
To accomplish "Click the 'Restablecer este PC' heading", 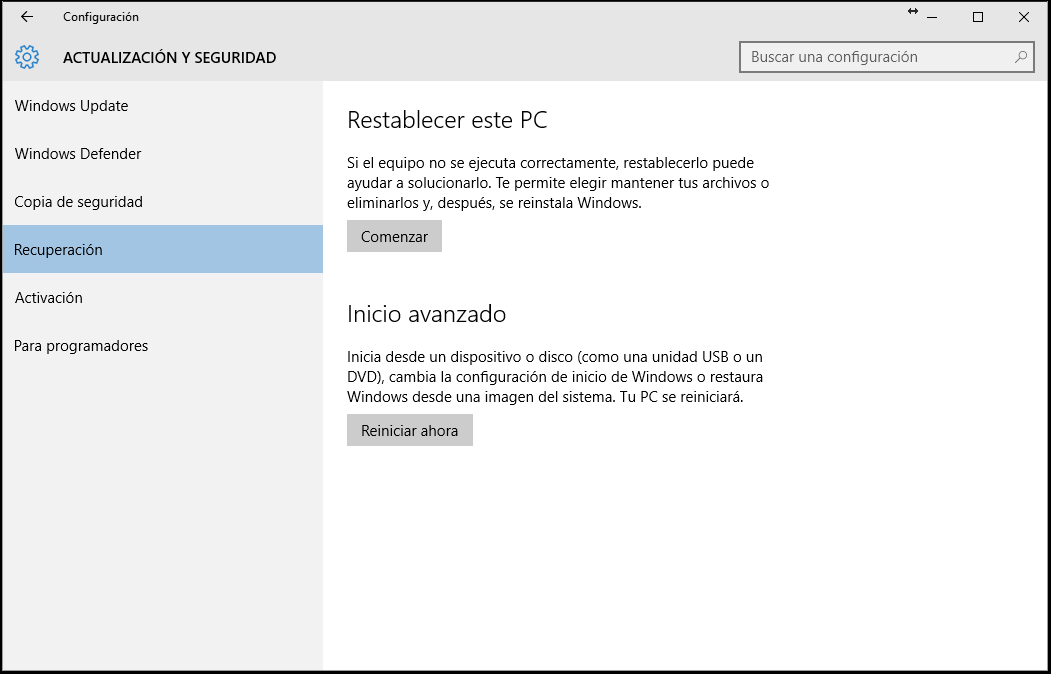I will tap(447, 120).
